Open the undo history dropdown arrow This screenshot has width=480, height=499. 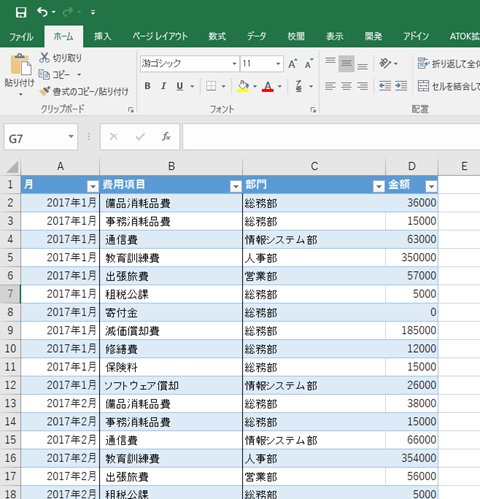point(54,12)
